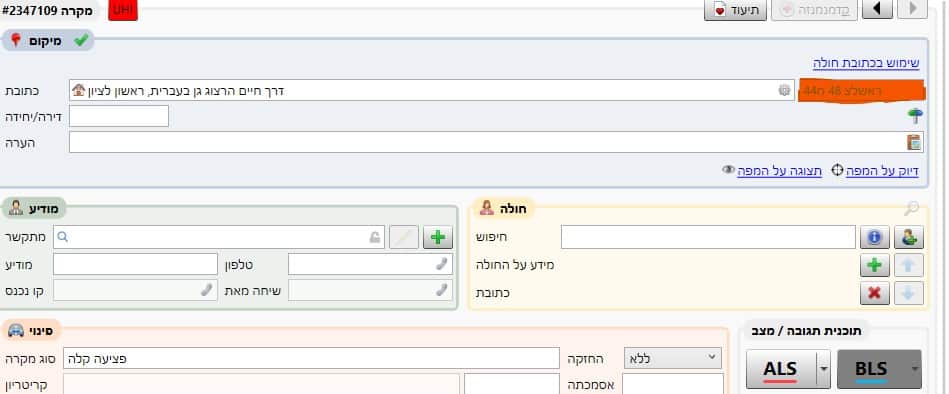Select the ALS response plan button
This screenshot has height=394, width=949.
click(780, 369)
